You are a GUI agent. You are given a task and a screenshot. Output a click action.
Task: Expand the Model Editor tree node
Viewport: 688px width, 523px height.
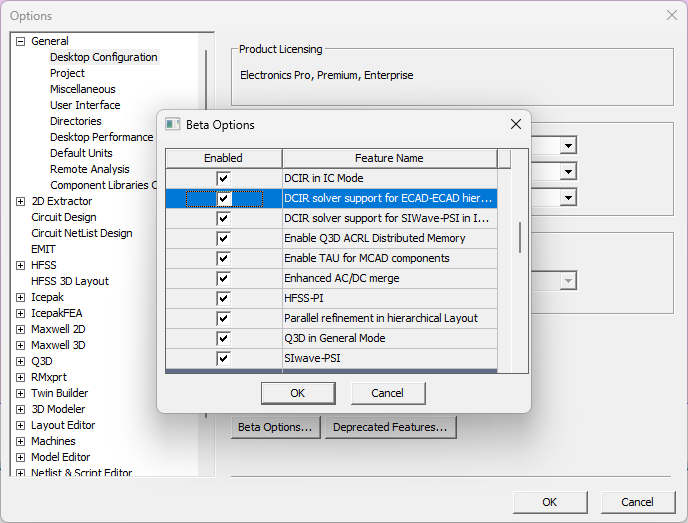(x=20, y=458)
